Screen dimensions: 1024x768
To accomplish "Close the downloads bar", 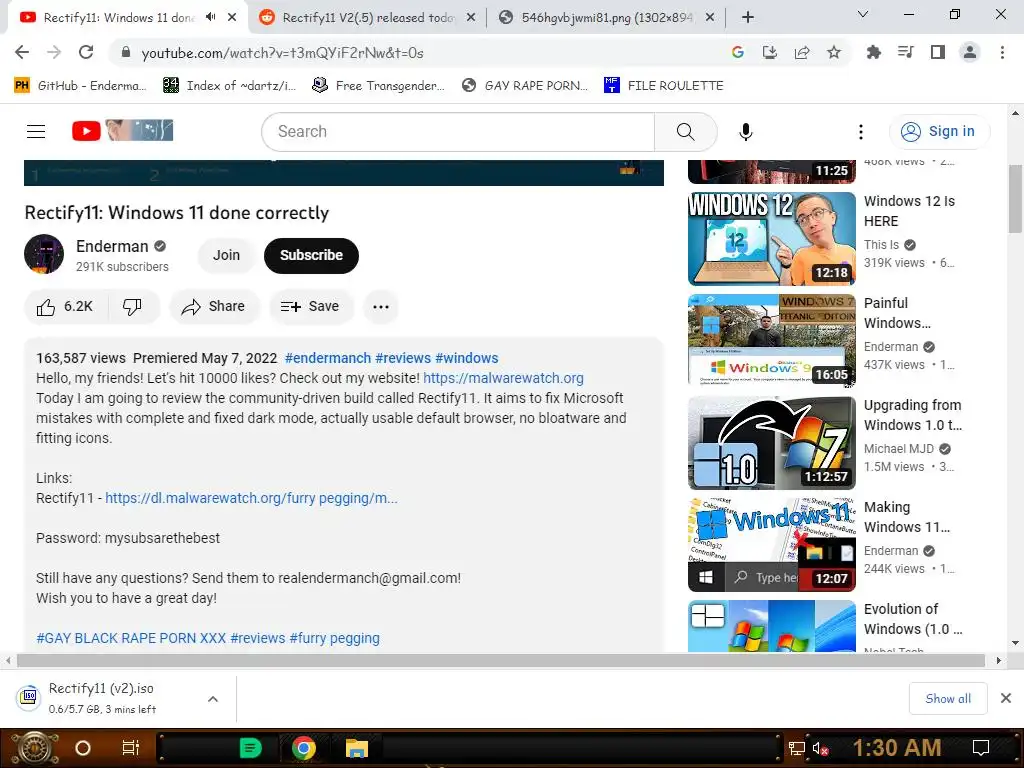I will tap(1006, 698).
